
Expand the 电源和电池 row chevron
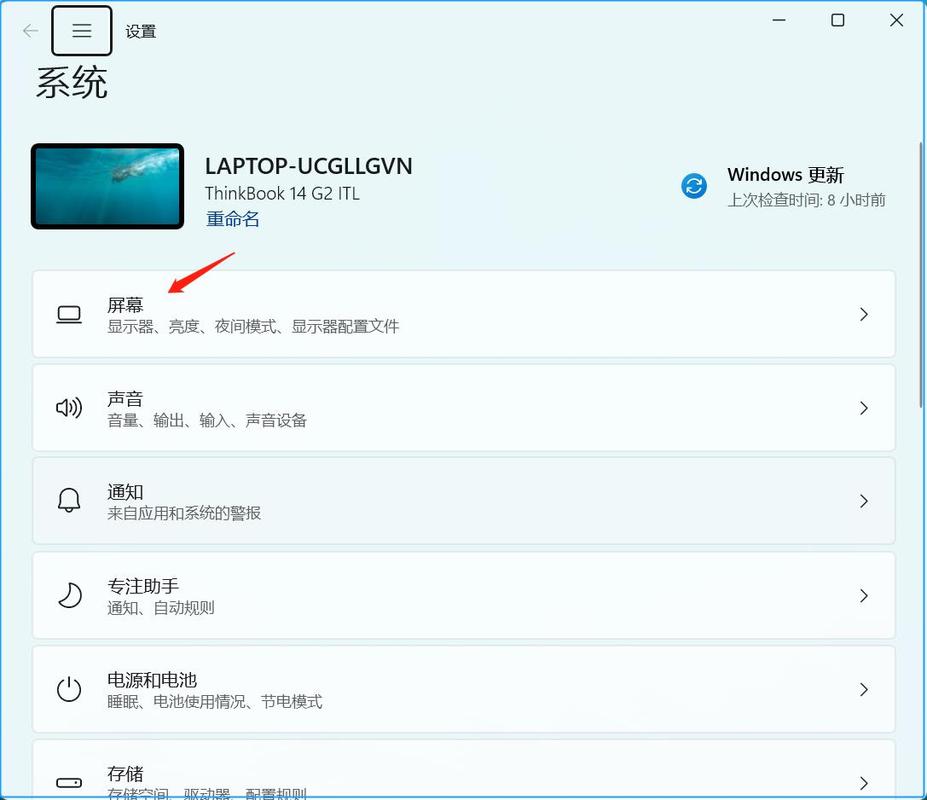[x=864, y=689]
